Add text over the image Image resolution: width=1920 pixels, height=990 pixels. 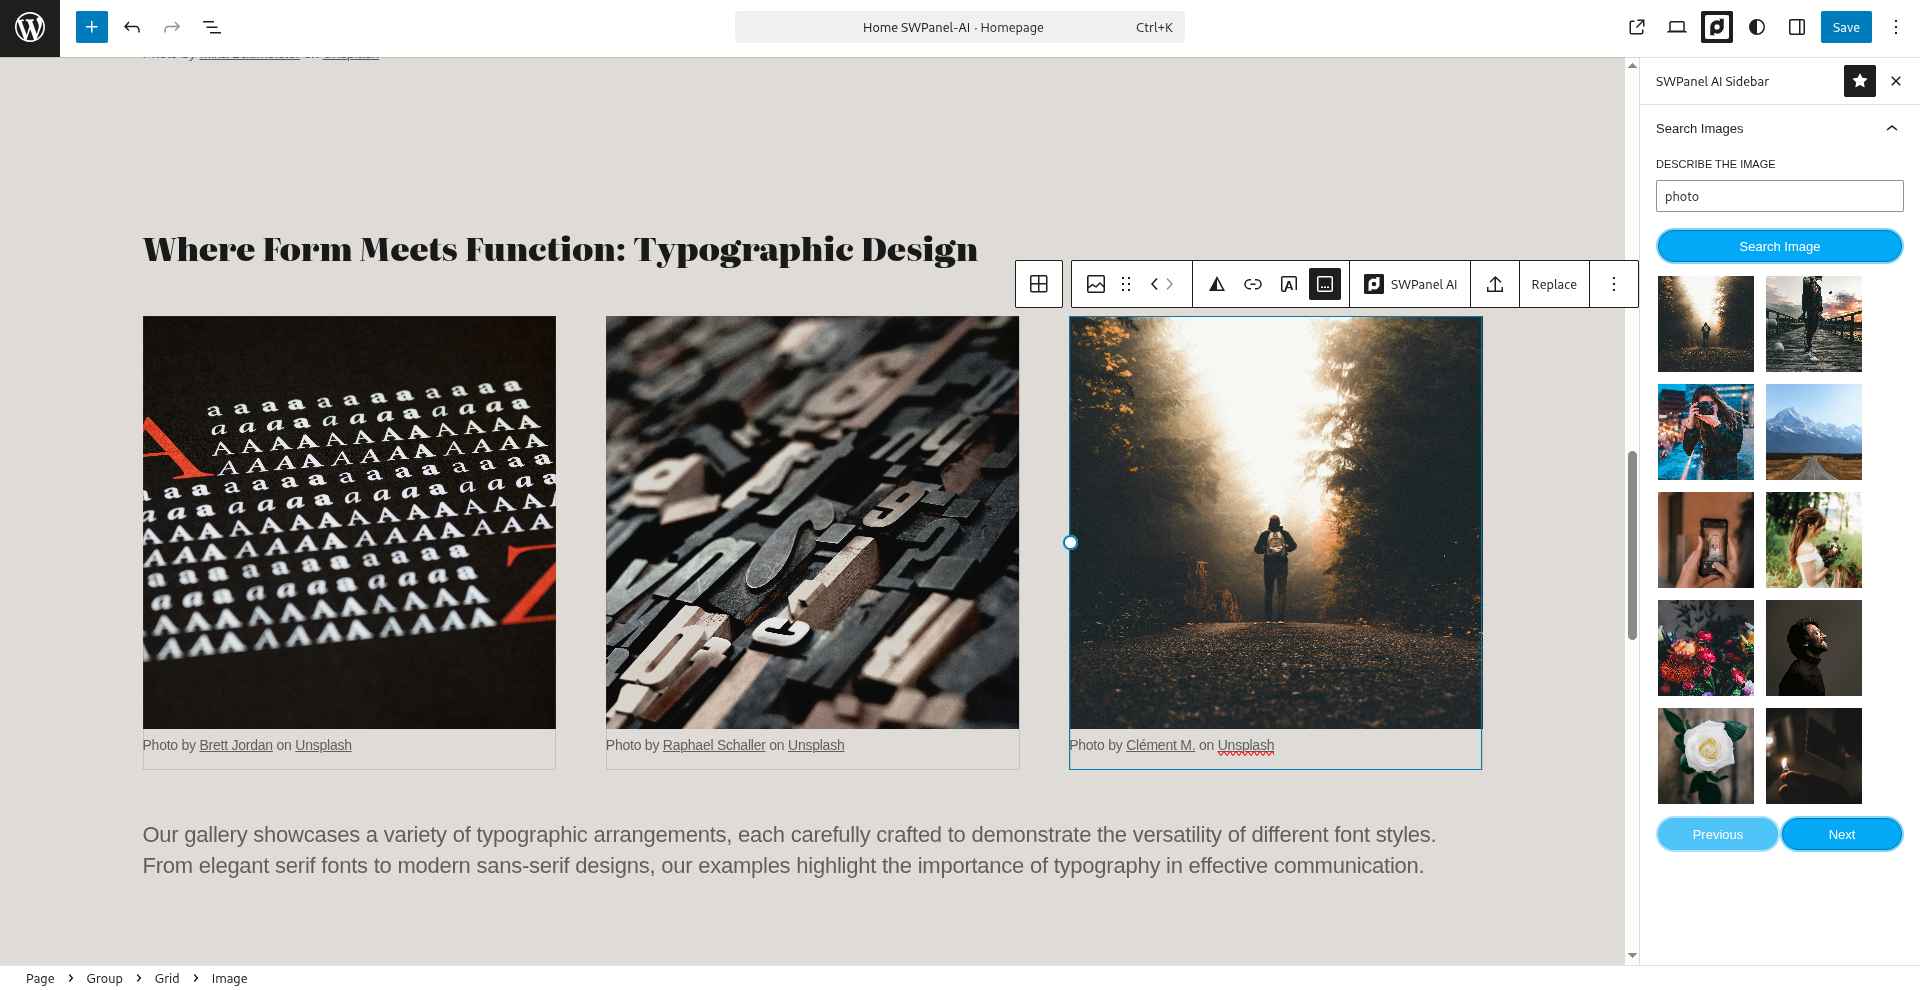(1288, 284)
